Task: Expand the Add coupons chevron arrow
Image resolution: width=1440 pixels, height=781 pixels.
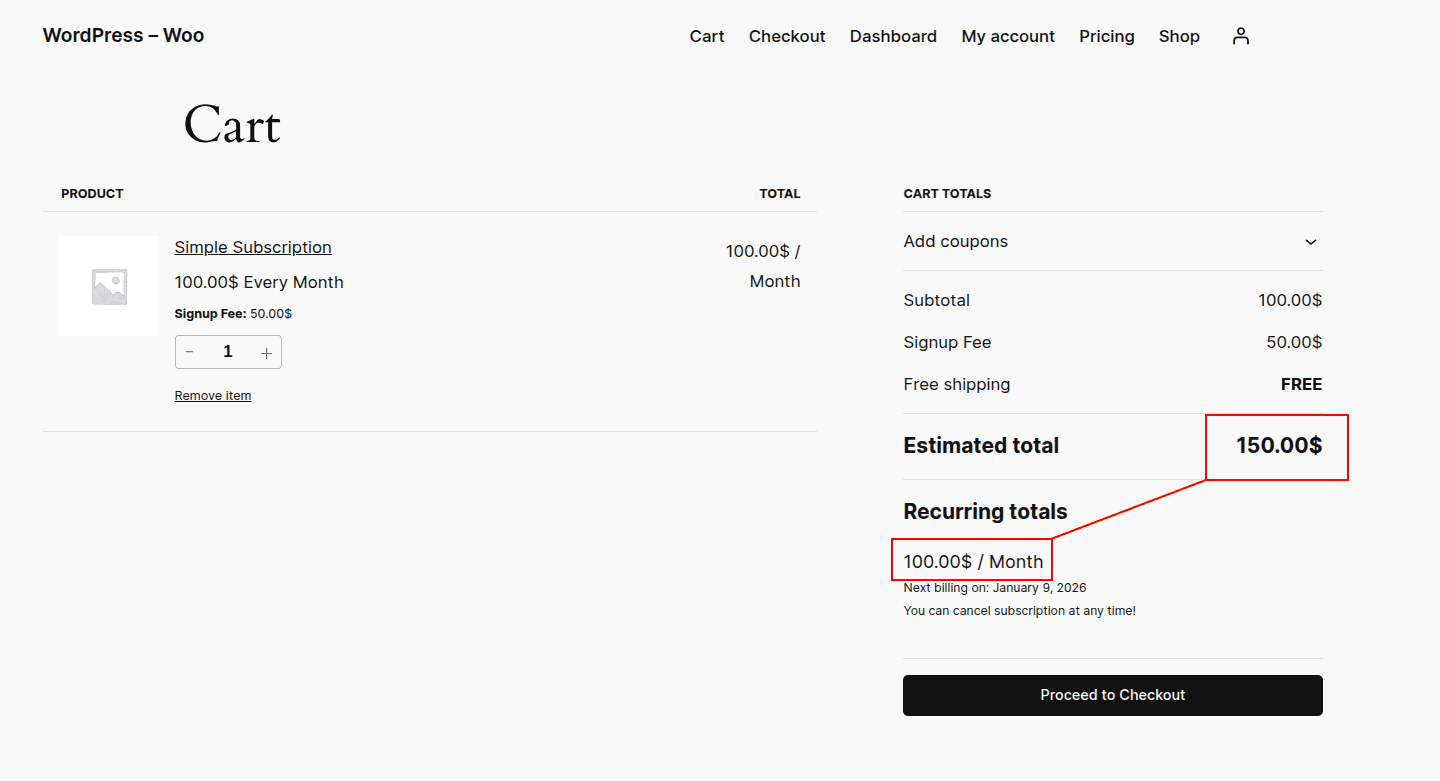Action: 1310,242
